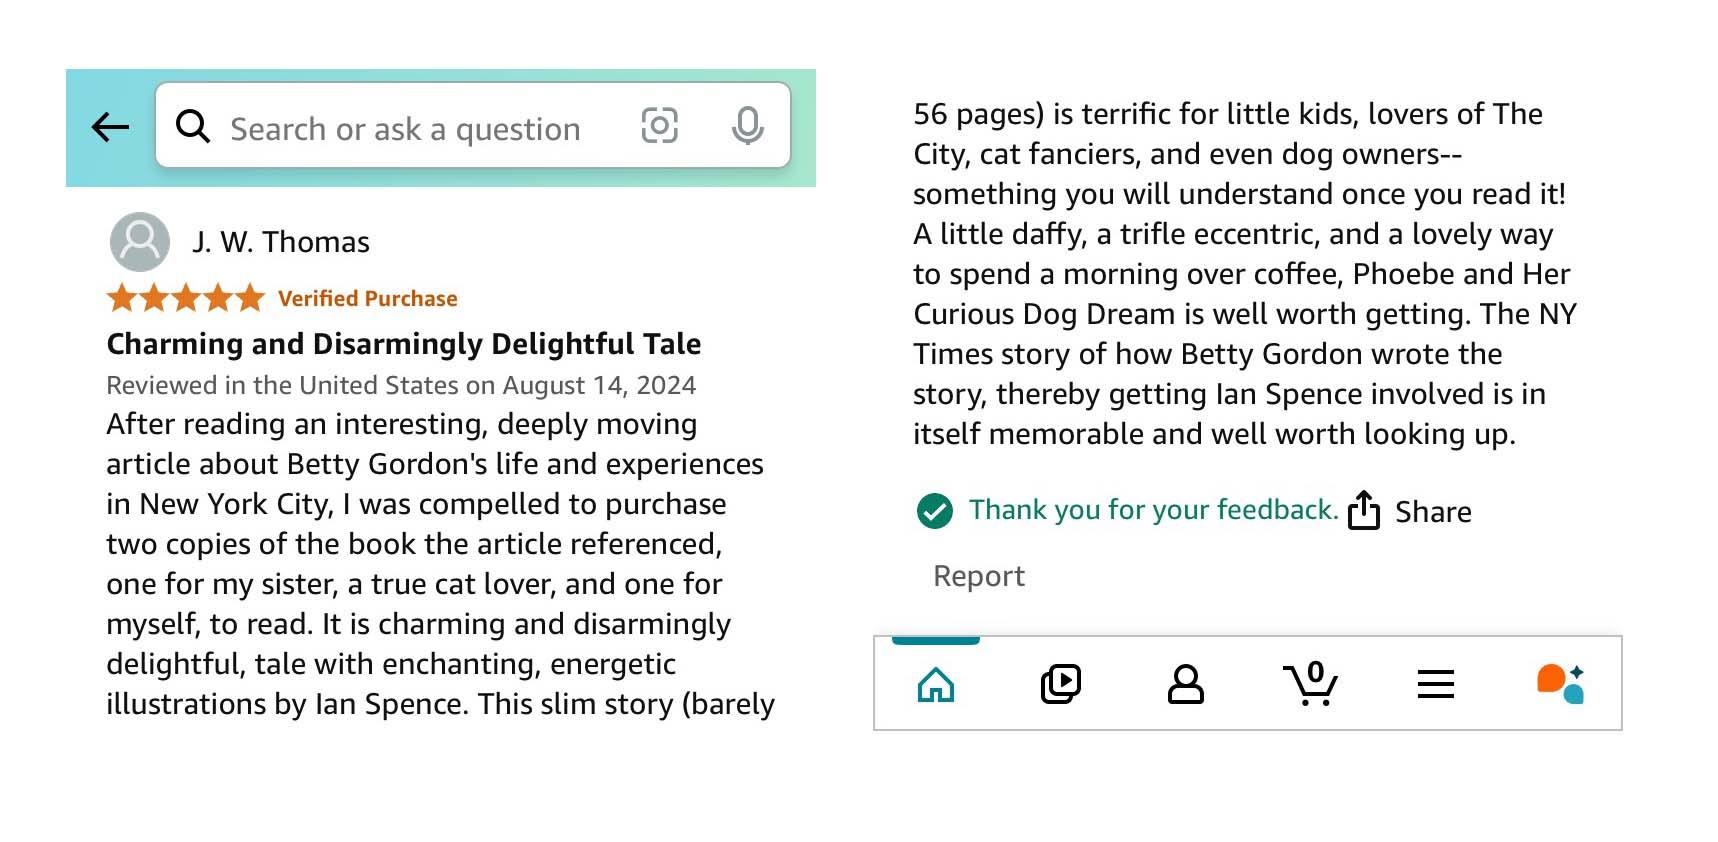Report the review by J. W. Thomas

978,575
